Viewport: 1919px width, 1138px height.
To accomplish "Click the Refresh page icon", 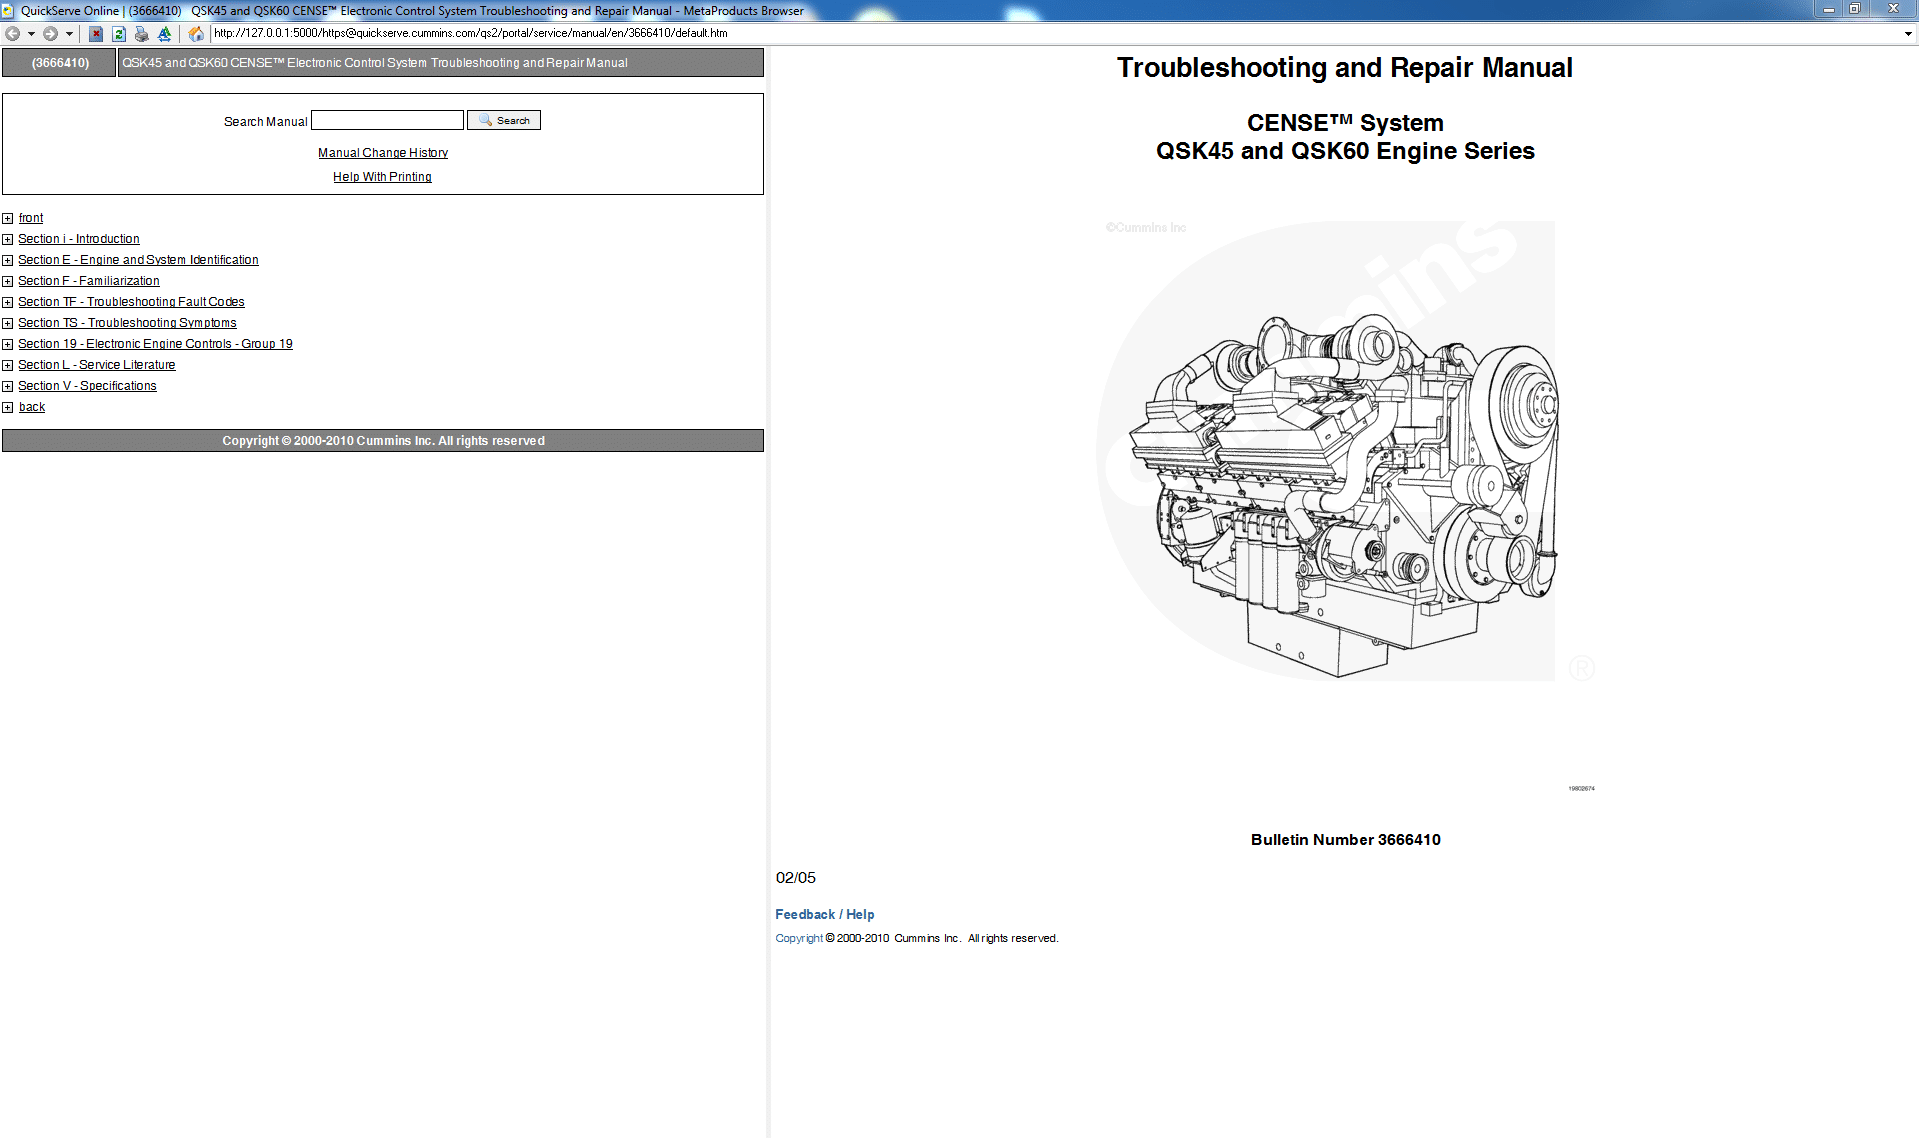I will [118, 33].
